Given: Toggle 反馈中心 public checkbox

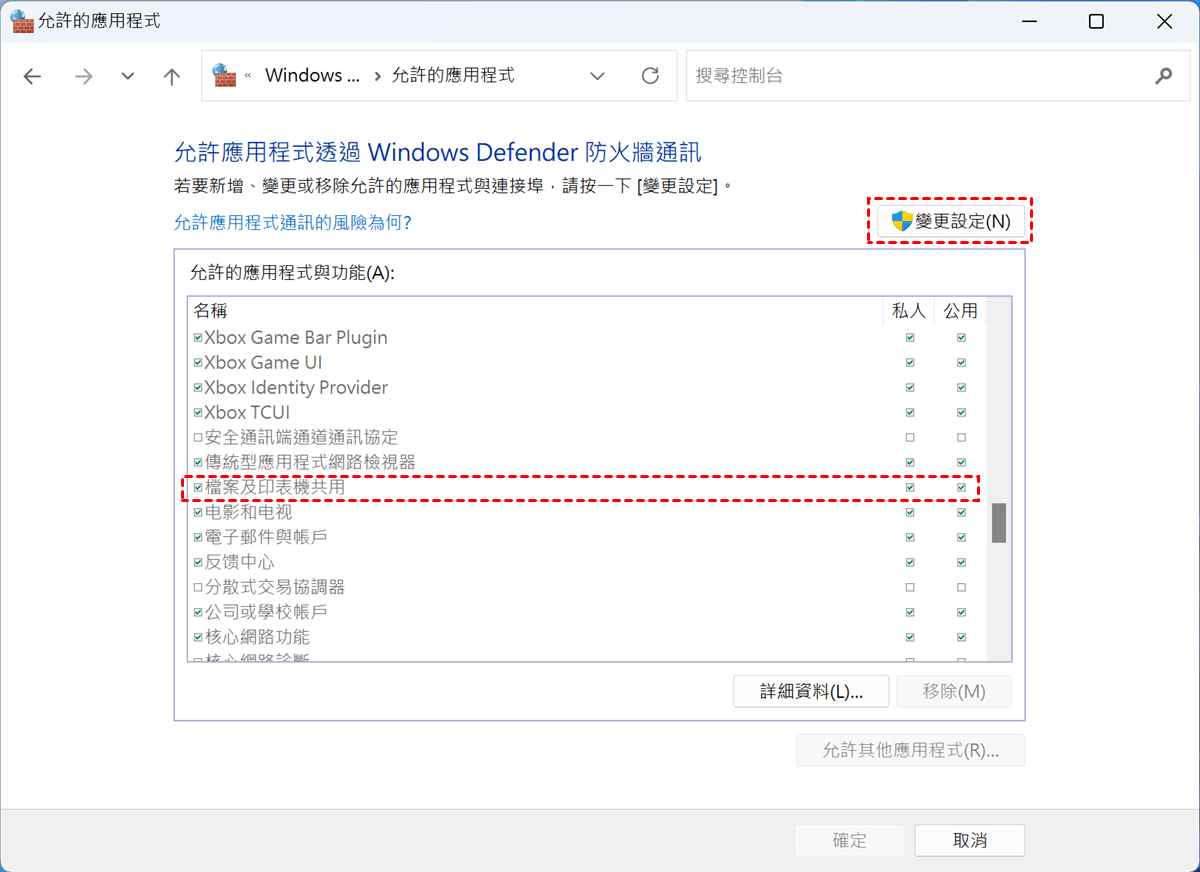Looking at the screenshot, I should tap(961, 562).
